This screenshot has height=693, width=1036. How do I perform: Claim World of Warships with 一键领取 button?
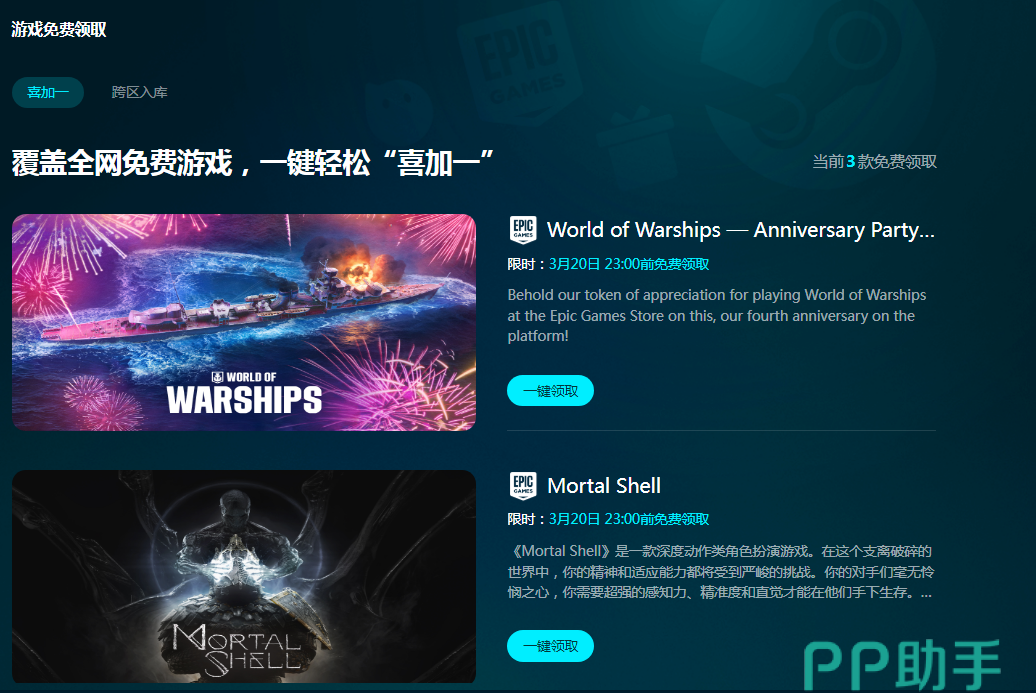pos(550,391)
